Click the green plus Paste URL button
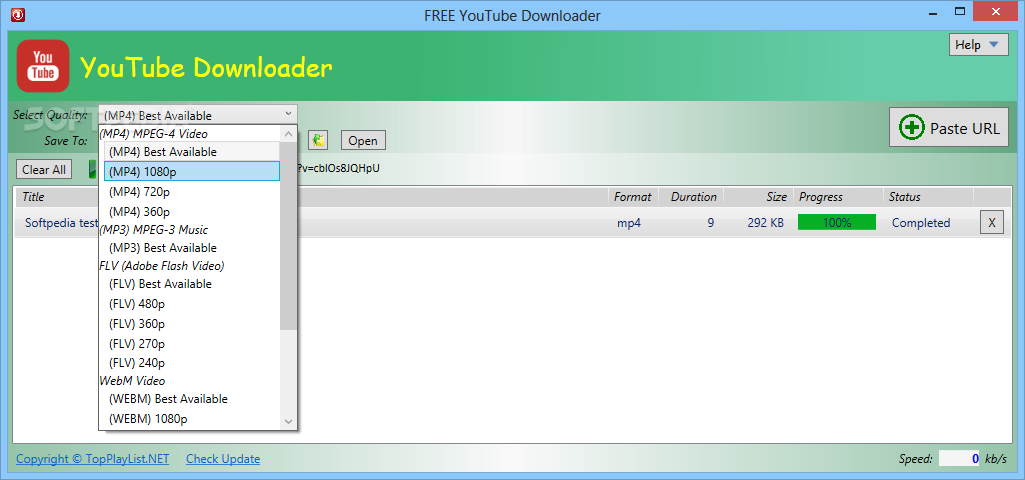 949,128
